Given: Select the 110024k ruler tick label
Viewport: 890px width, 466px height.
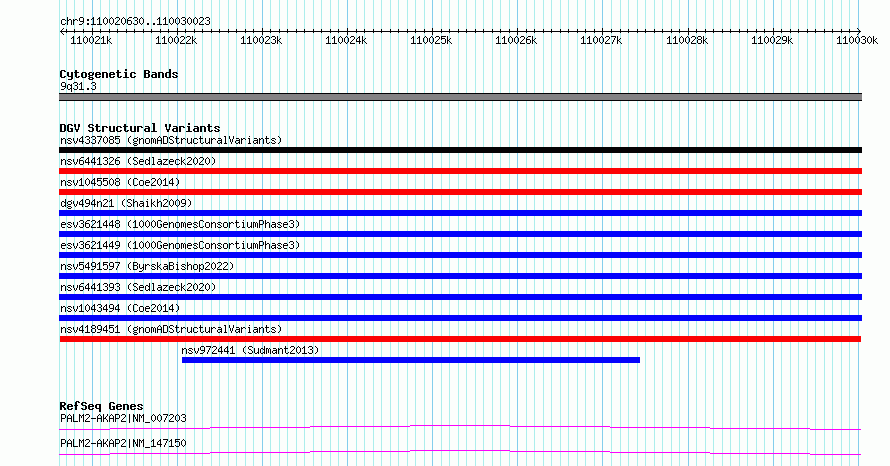Looking at the screenshot, I should [x=346, y=40].
